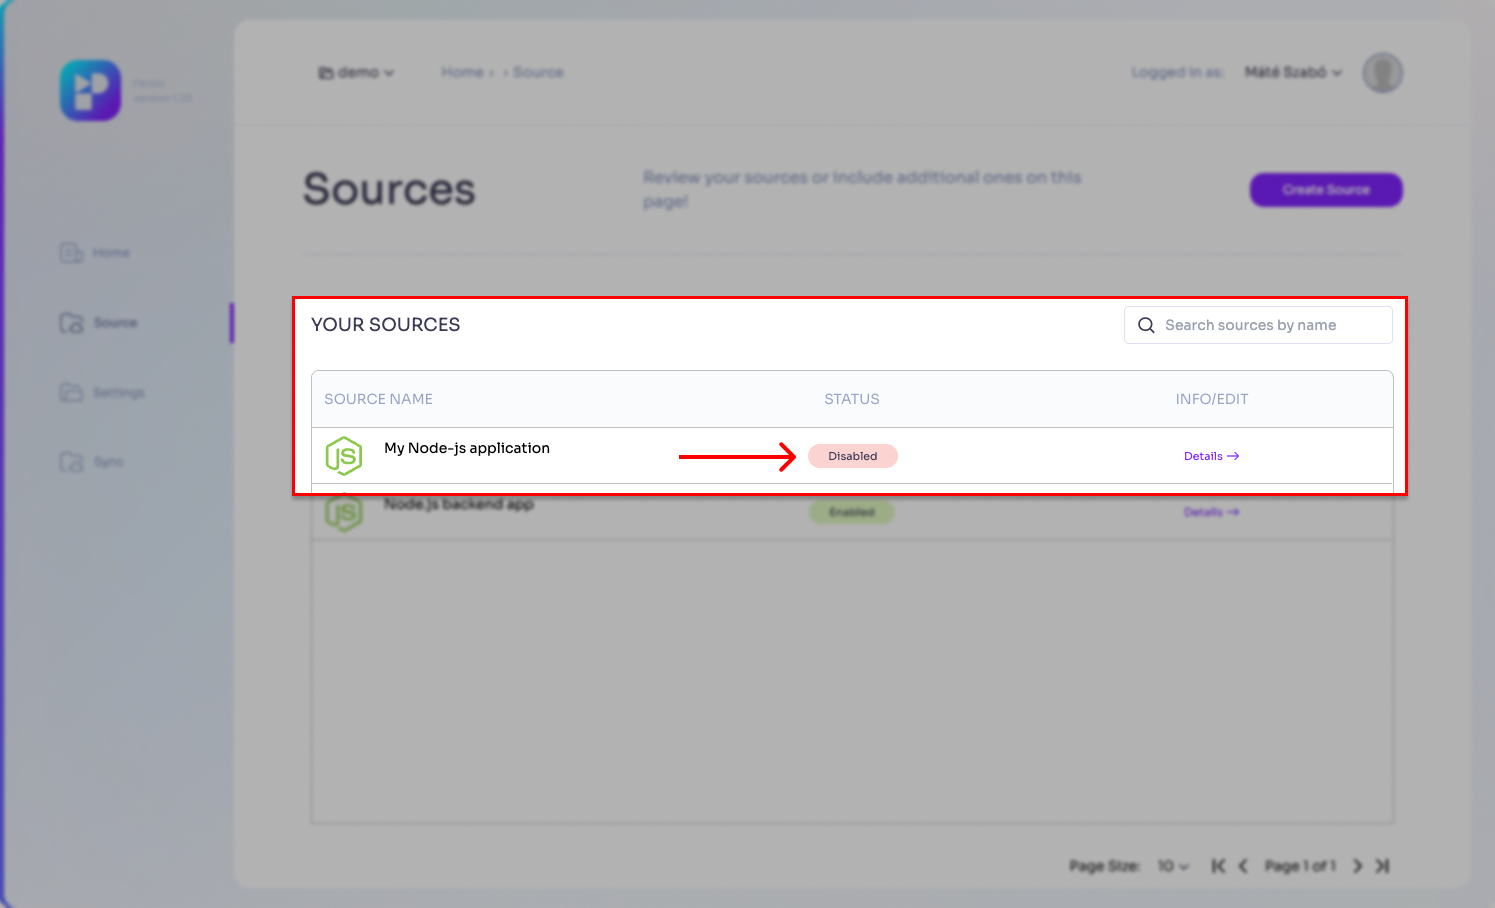Image resolution: width=1495 pixels, height=908 pixels.
Task: Click the user avatar picture
Action: (x=1382, y=73)
